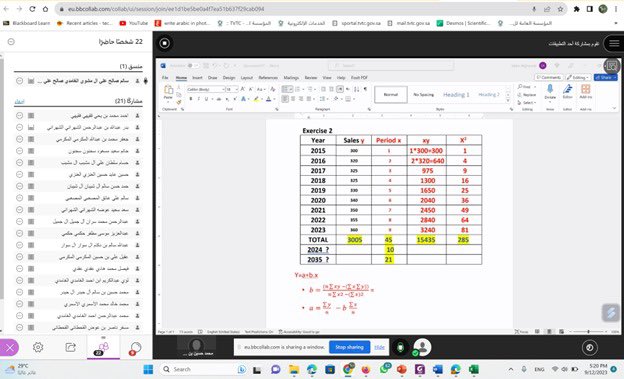The image size is (624, 379).
Task: Open the Foxit PDF tab in Word
Action: 359,78
